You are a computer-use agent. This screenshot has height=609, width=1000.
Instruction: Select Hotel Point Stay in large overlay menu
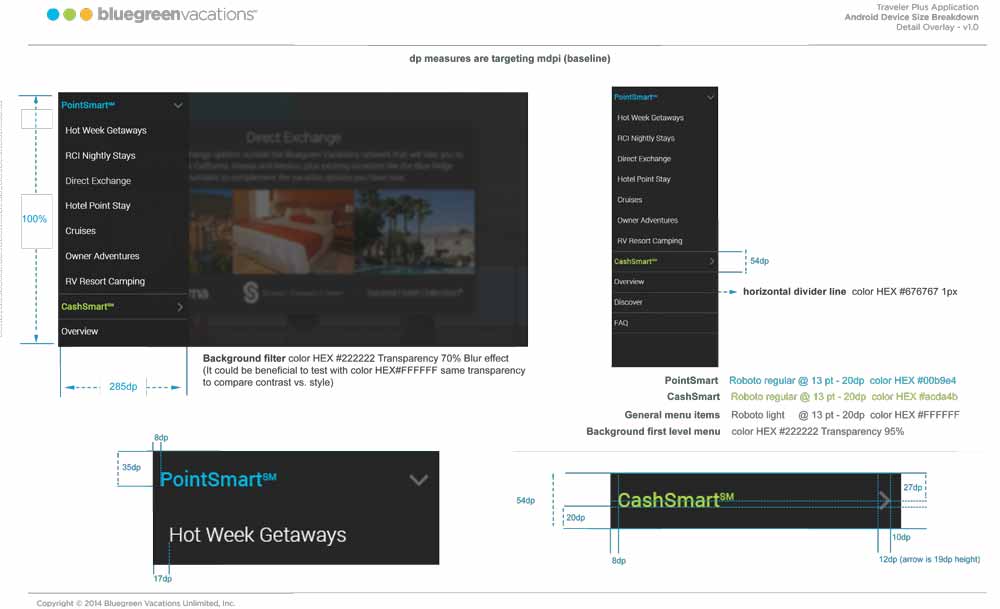98,206
